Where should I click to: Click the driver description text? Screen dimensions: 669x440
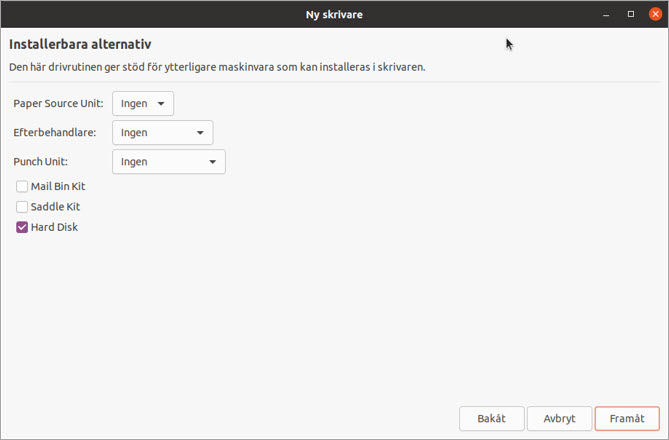pos(217,67)
